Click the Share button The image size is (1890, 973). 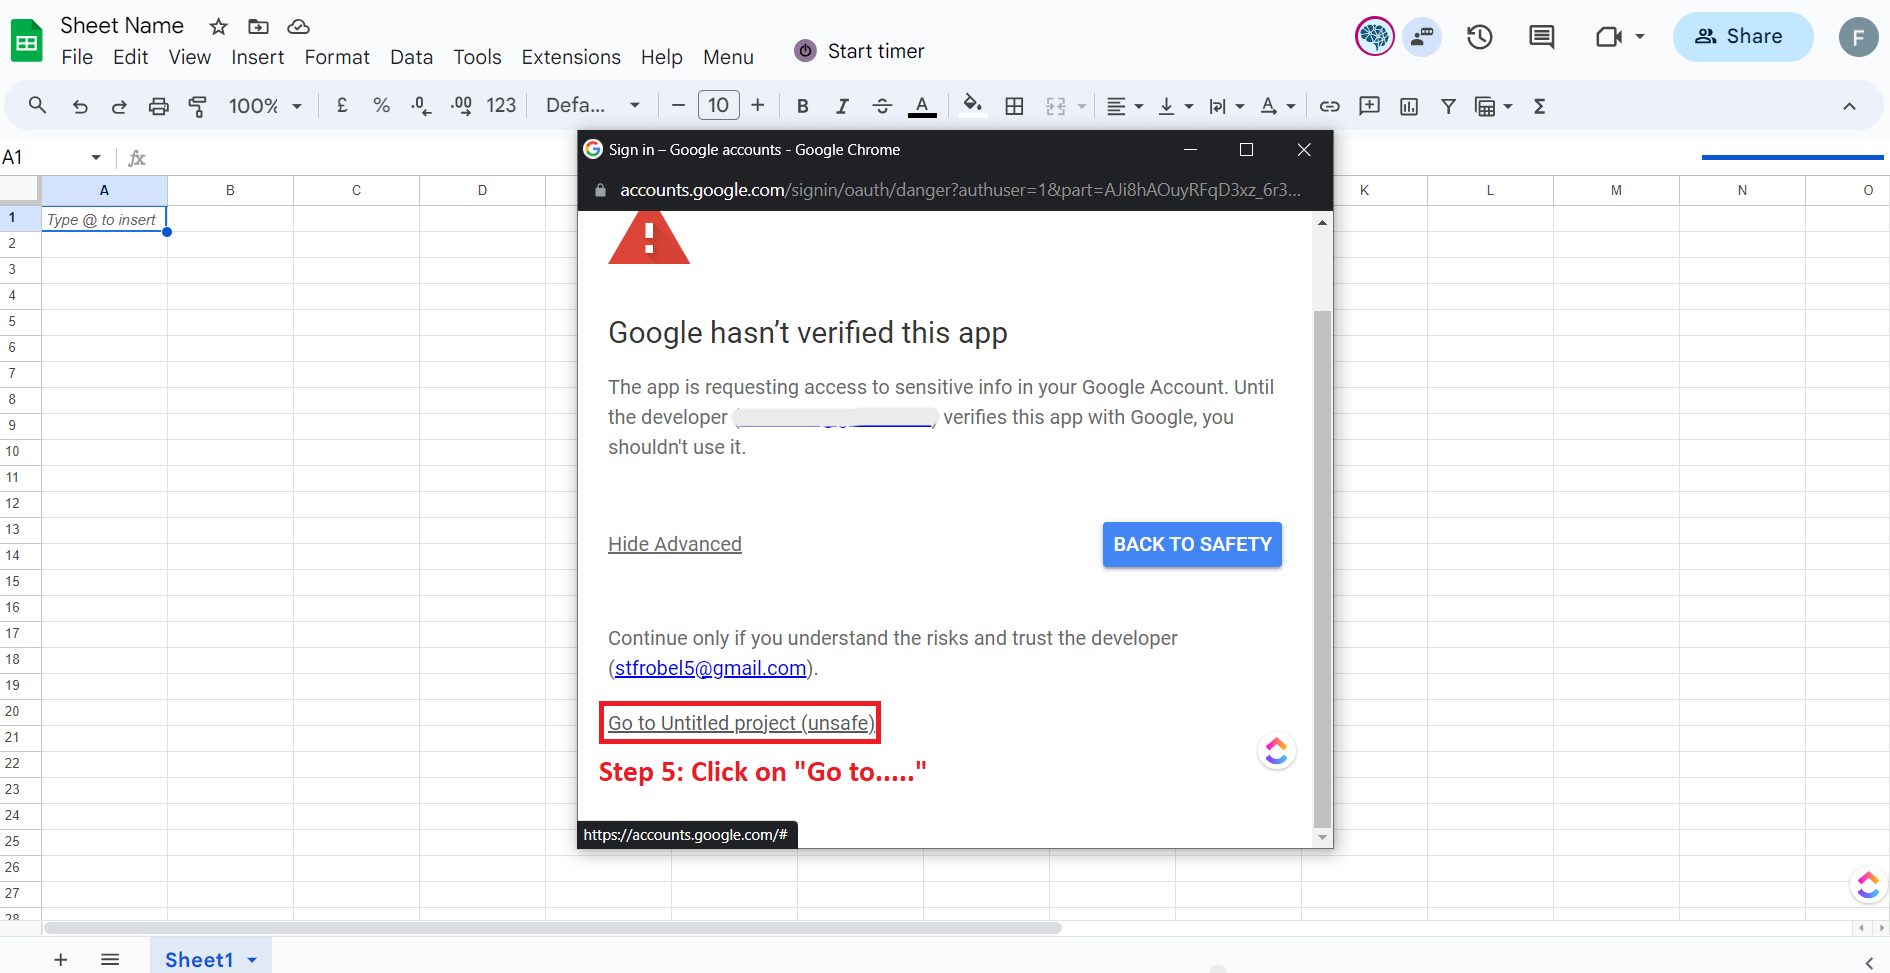(x=1742, y=36)
